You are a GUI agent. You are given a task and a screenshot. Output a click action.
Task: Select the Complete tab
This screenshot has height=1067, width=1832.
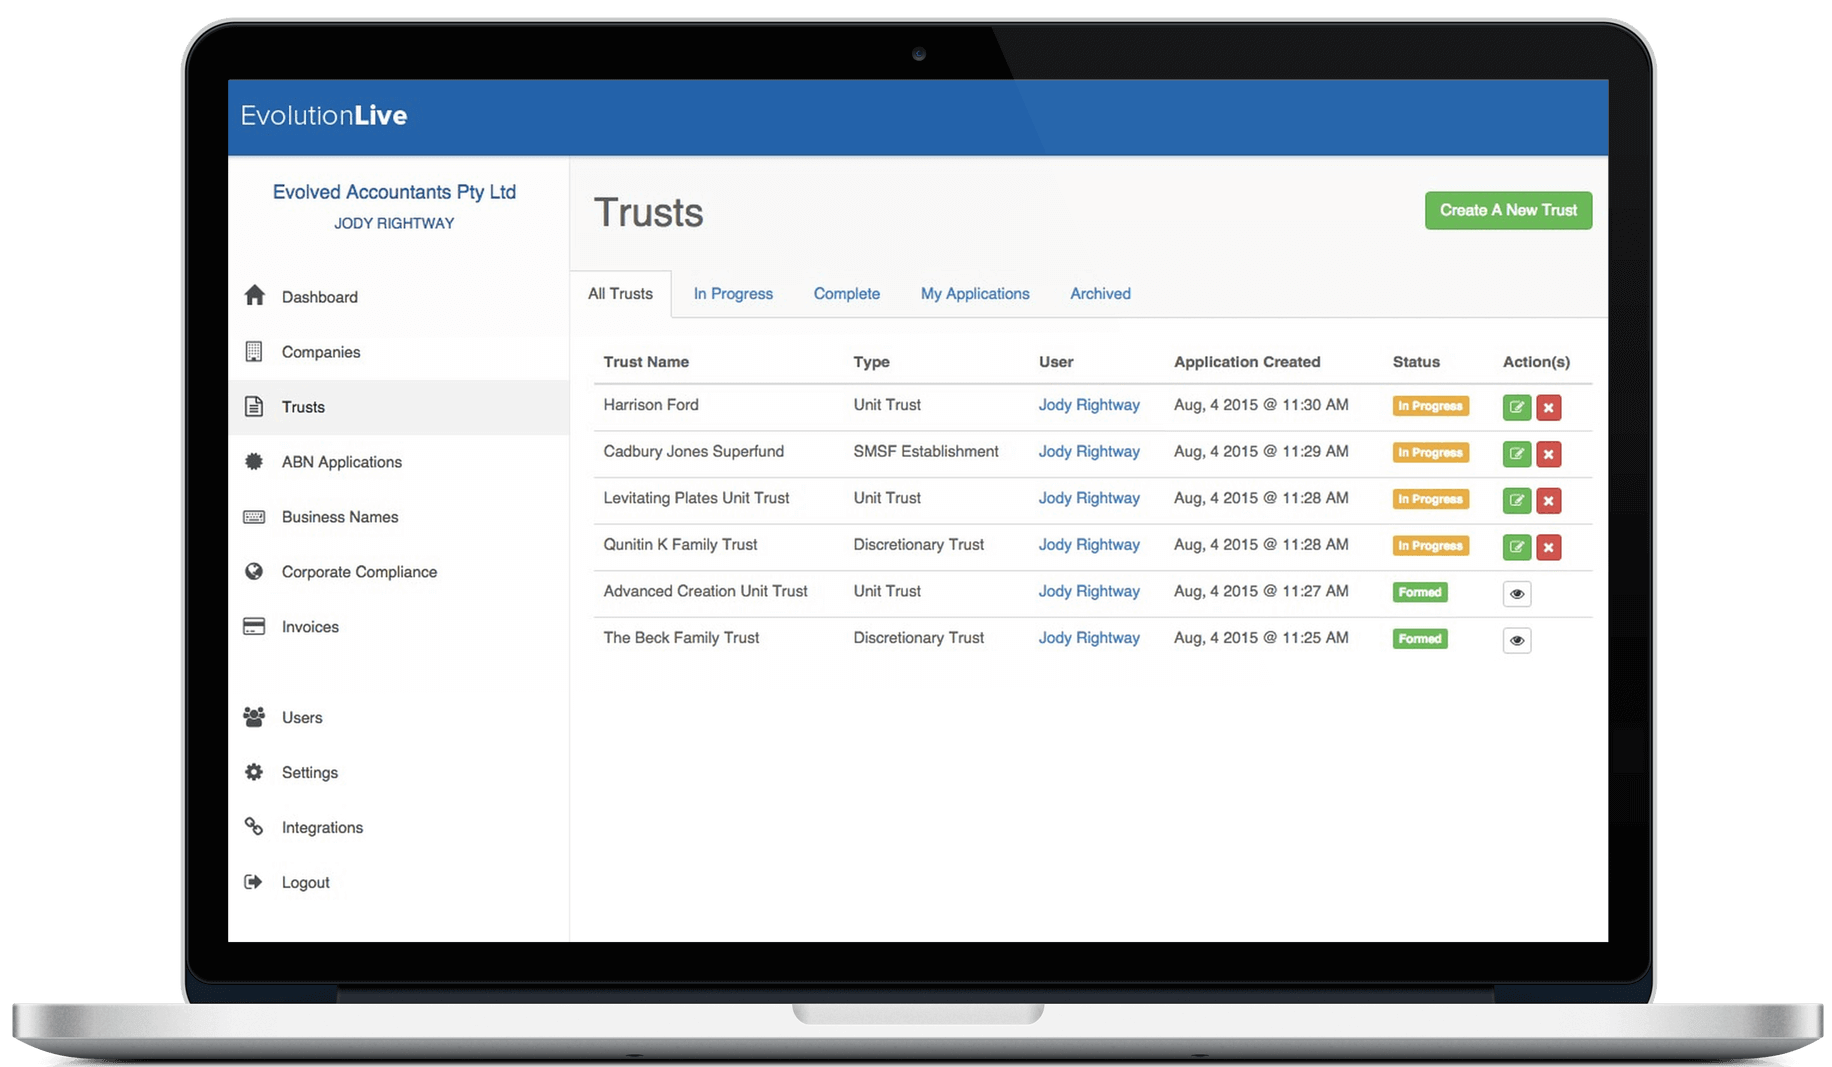tap(846, 294)
